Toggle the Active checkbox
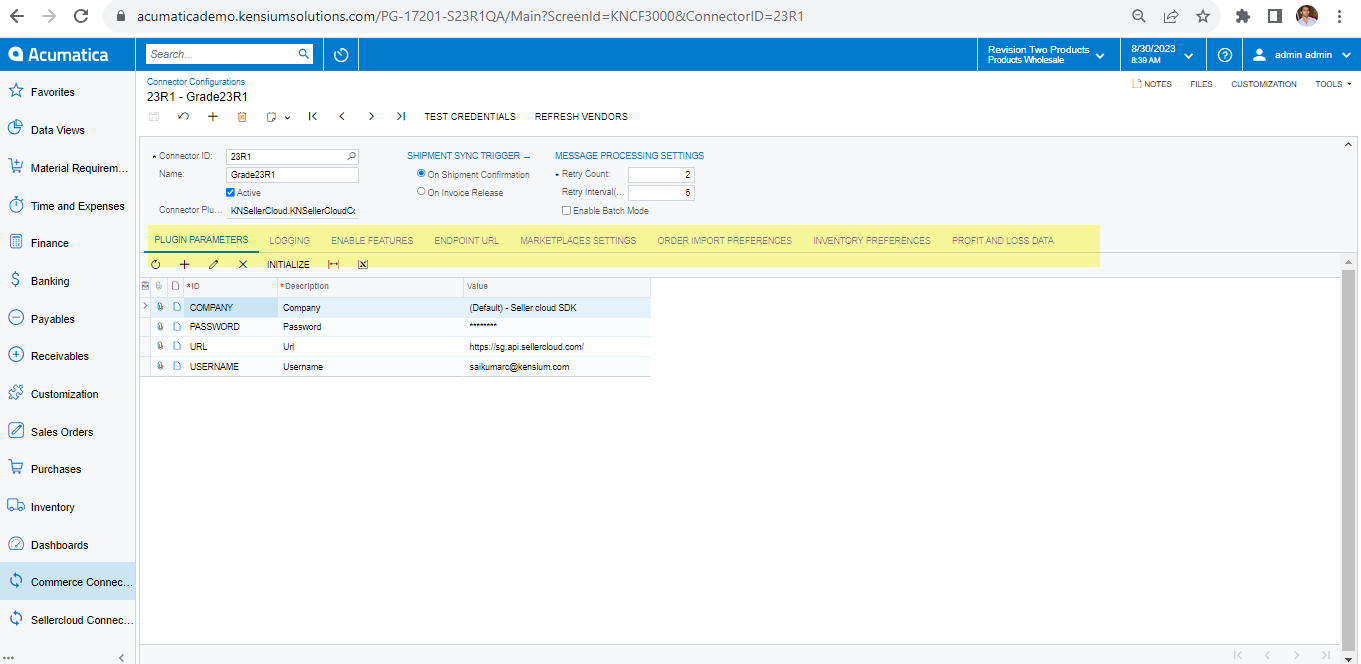 tap(231, 193)
